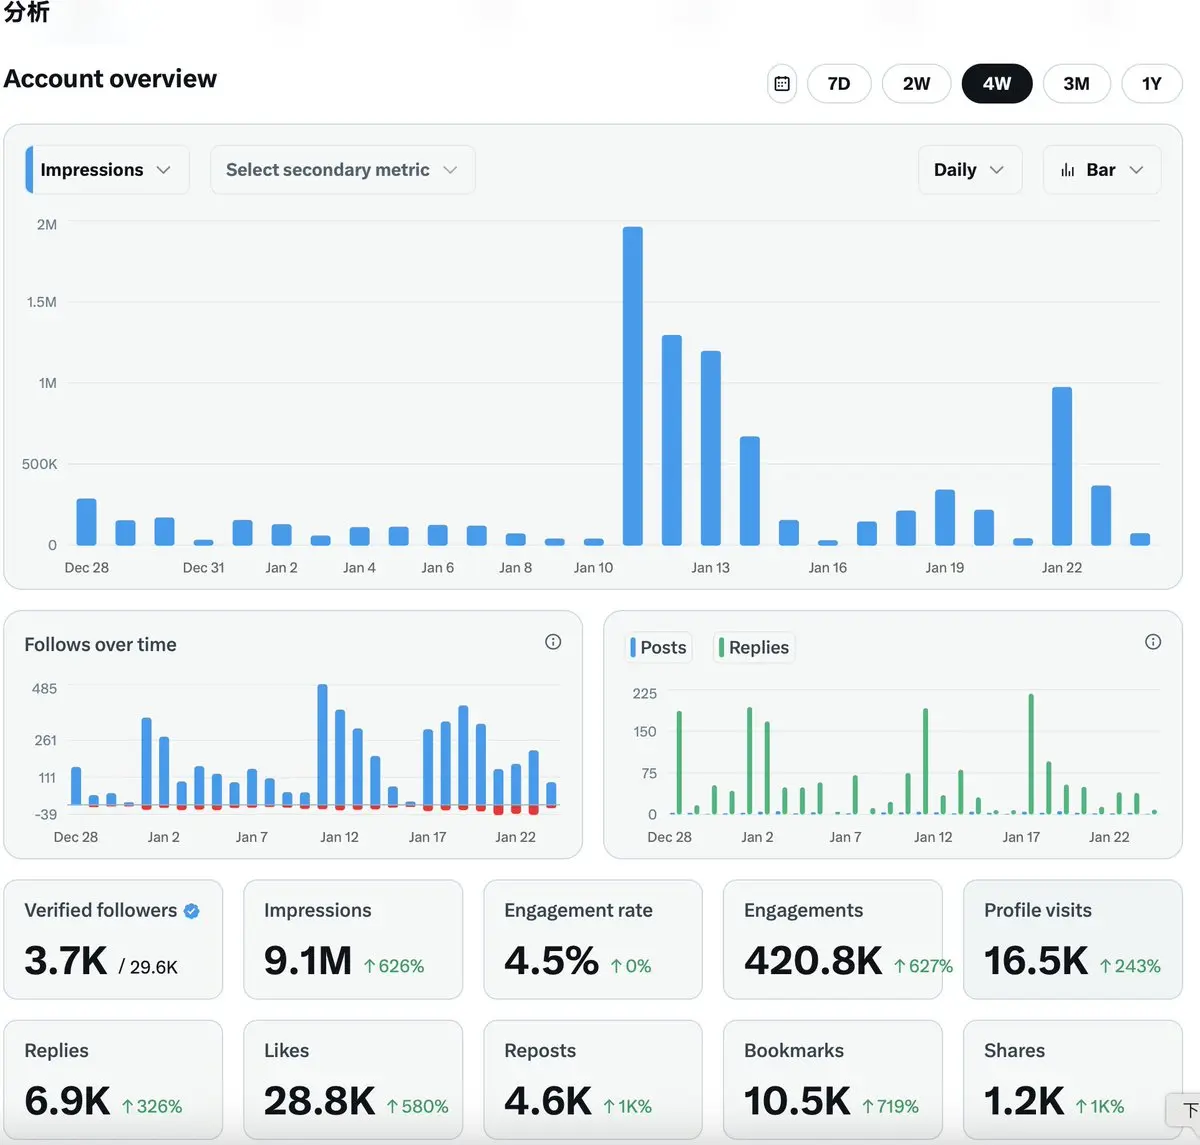Switch the time range to 3M
The image size is (1200, 1145).
1076,84
